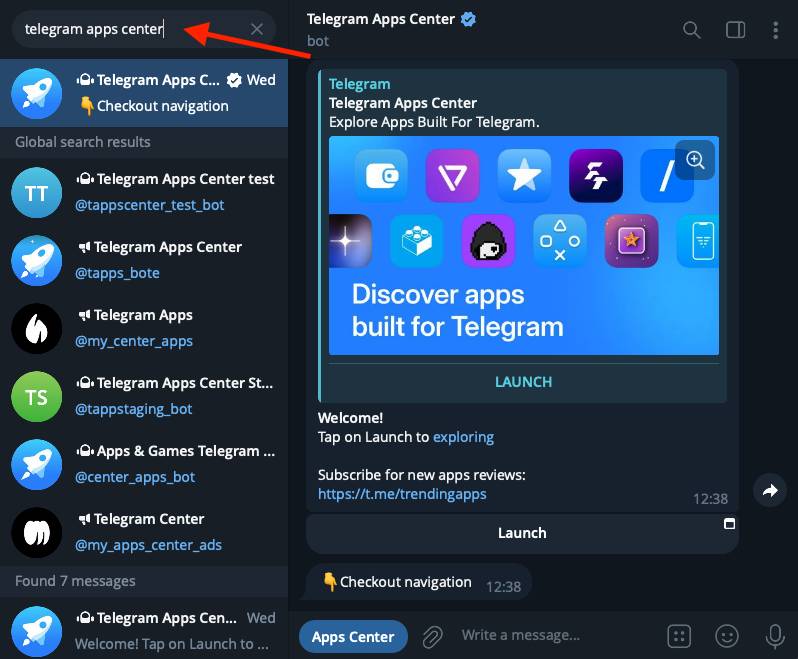Open the search-in-chat magnifier icon
798x659 pixels.
pos(691,30)
